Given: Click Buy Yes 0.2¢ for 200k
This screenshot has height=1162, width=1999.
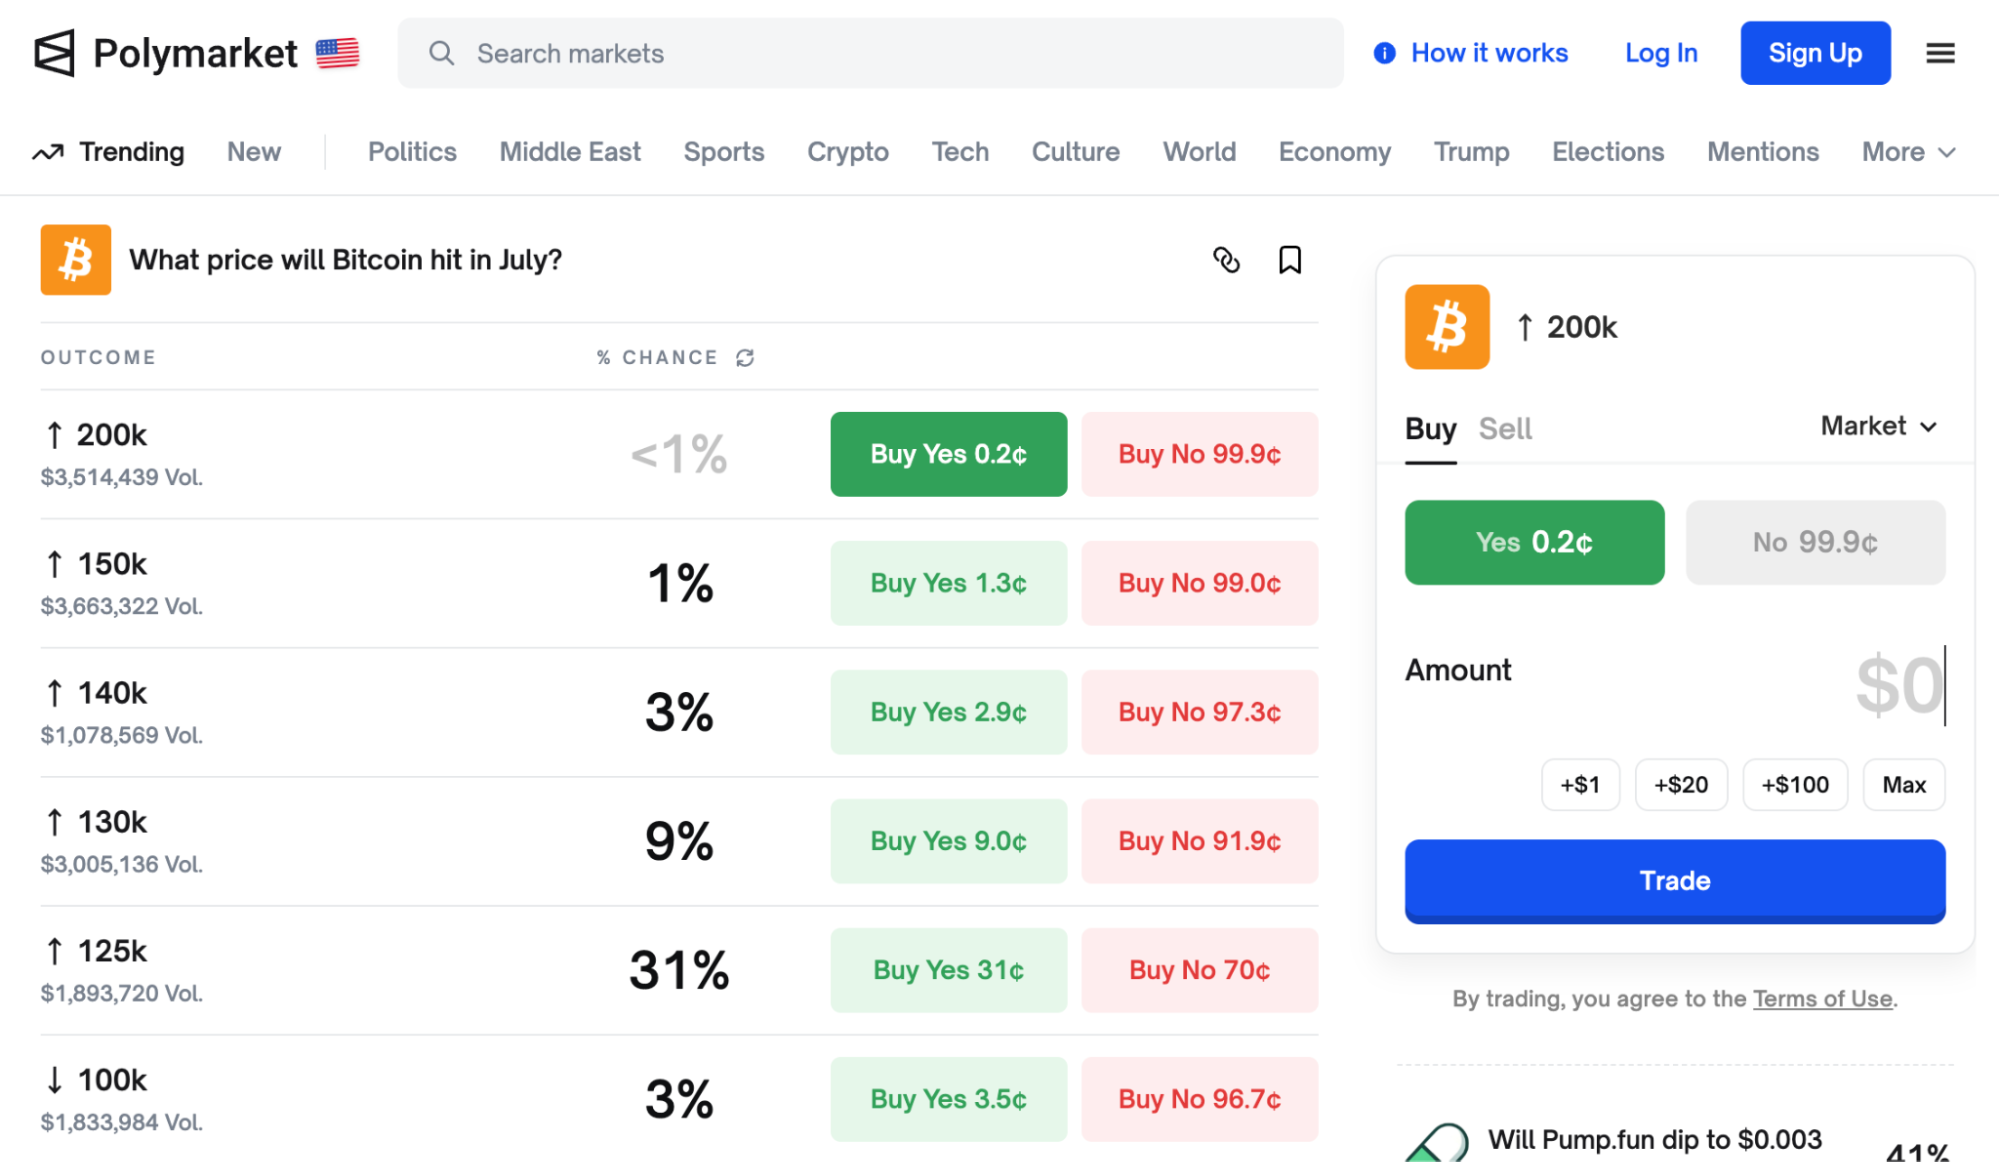Looking at the screenshot, I should coord(948,454).
